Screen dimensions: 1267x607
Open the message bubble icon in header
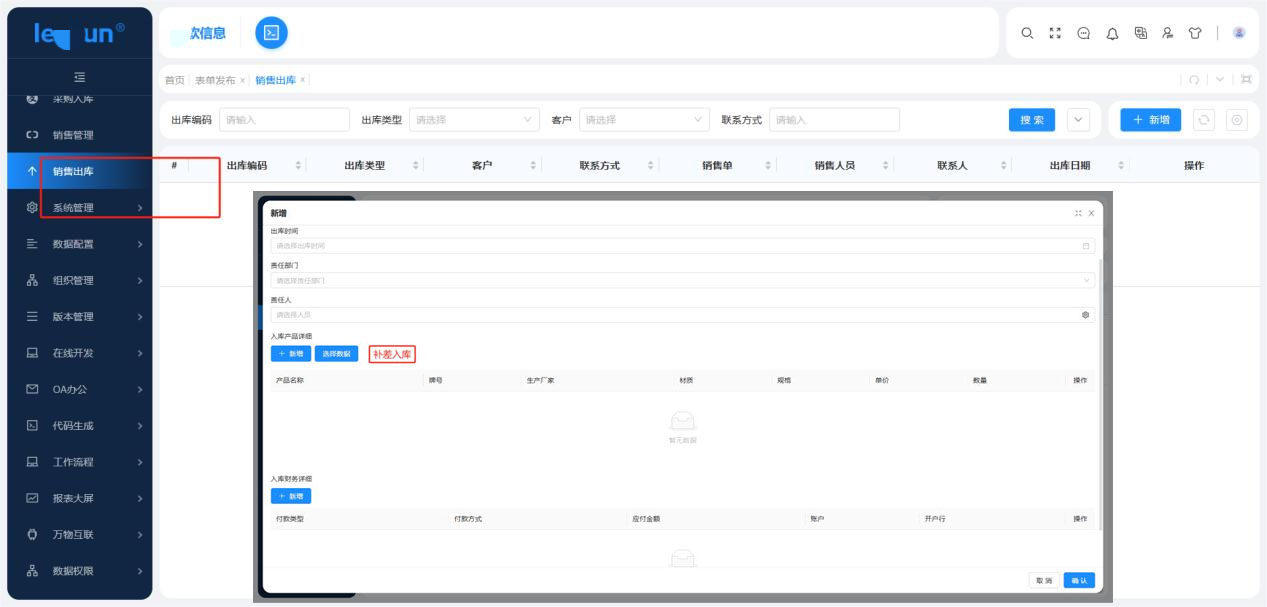point(1085,33)
